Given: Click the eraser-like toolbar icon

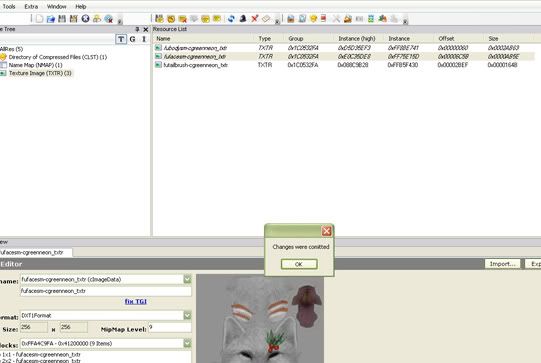Looking at the screenshot, I should (266, 19).
